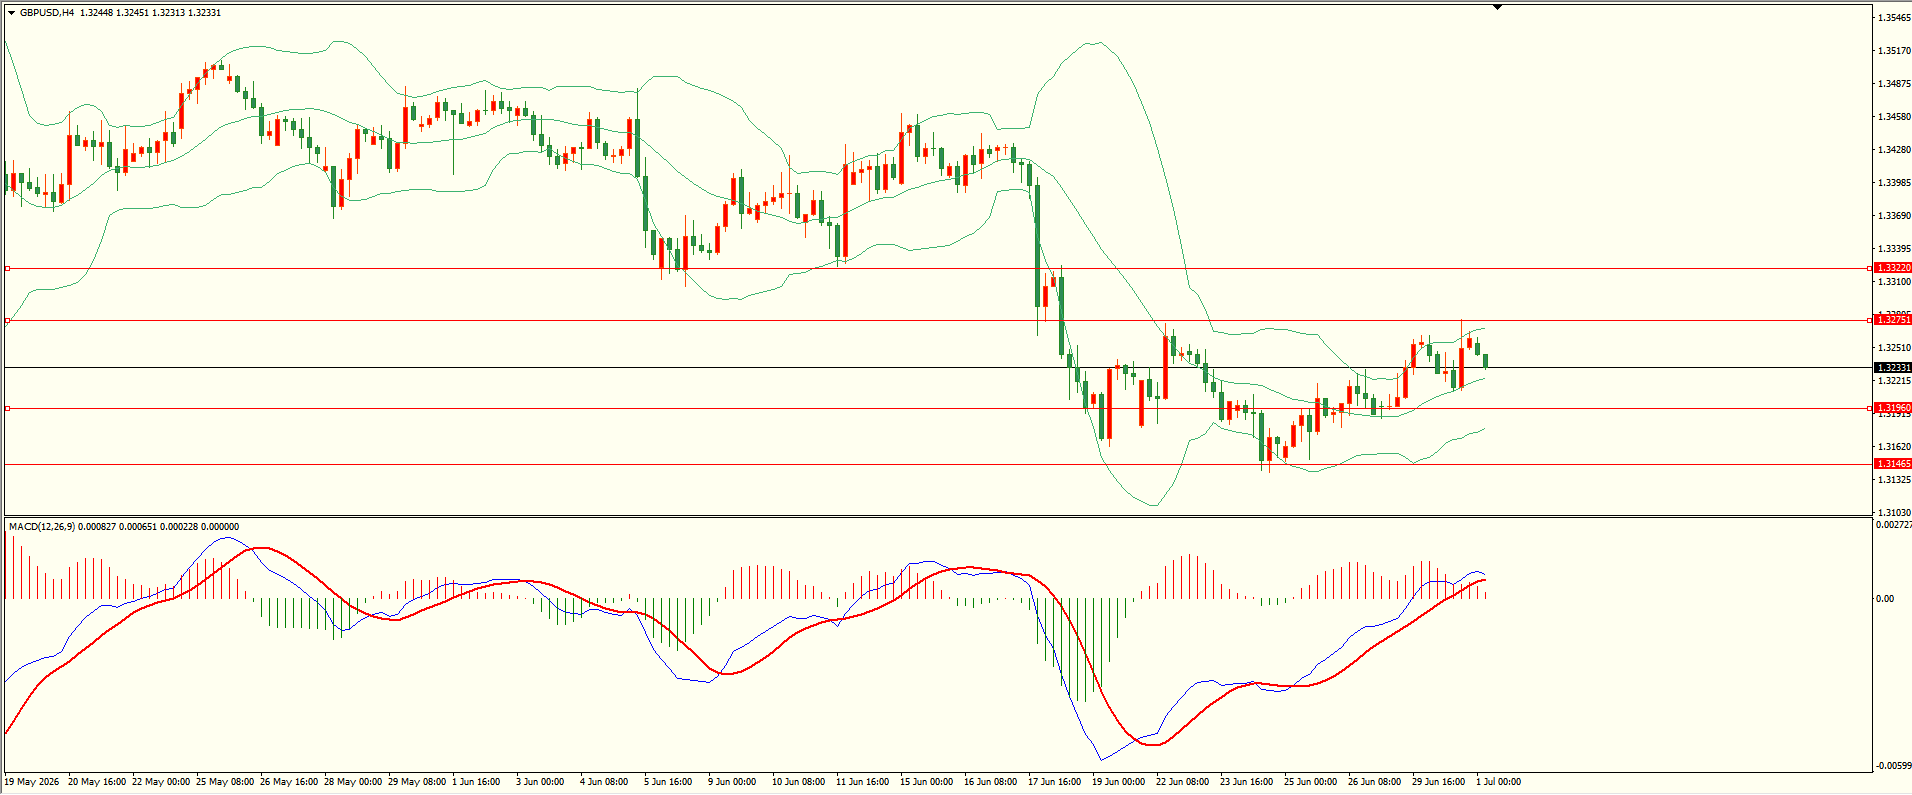The width and height of the screenshot is (1912, 795).
Task: Select the 1.33220 red price label
Action: [x=1893, y=268]
